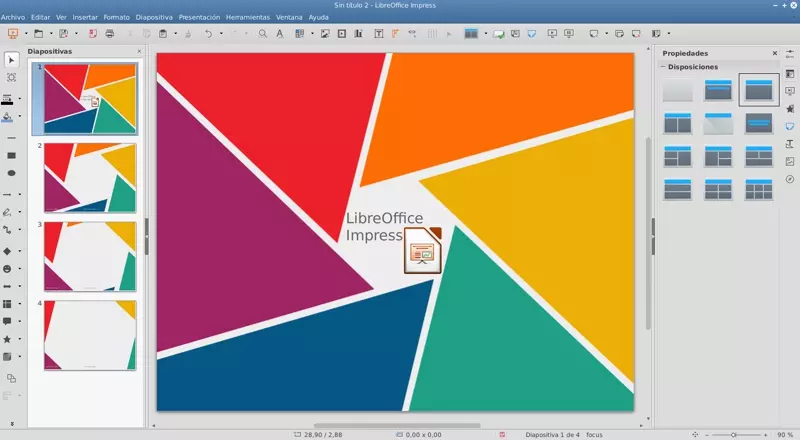The height and width of the screenshot is (440, 800).
Task: Select the Symbol Shapes smiley tool
Action: (x=7, y=269)
